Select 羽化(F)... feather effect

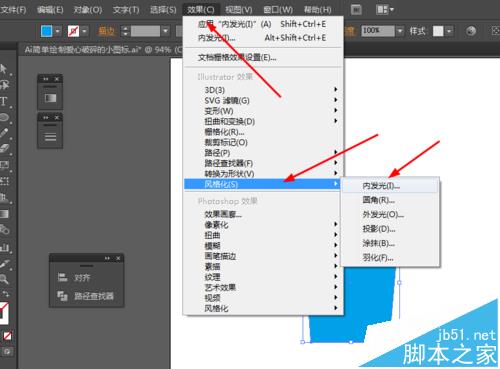pyautogui.click(x=390, y=257)
